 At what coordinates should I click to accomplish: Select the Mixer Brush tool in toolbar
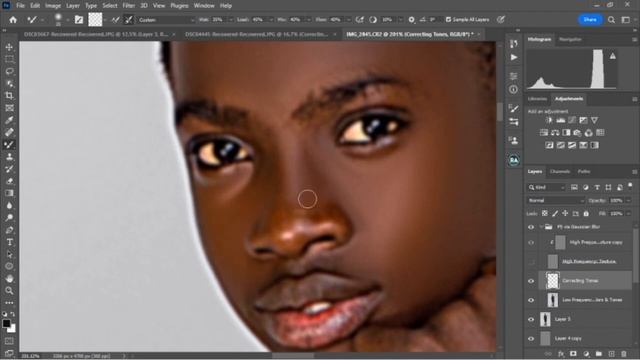pos(9,144)
